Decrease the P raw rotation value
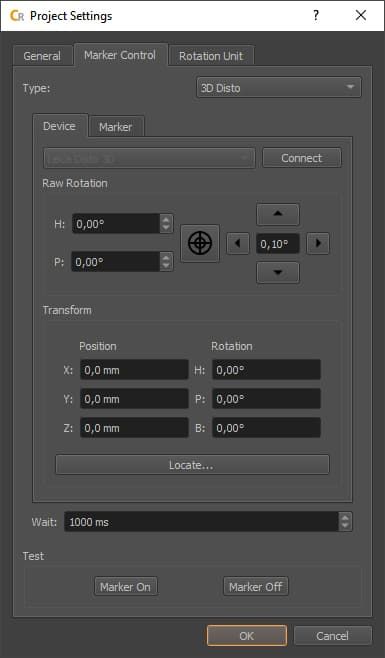 (166, 266)
